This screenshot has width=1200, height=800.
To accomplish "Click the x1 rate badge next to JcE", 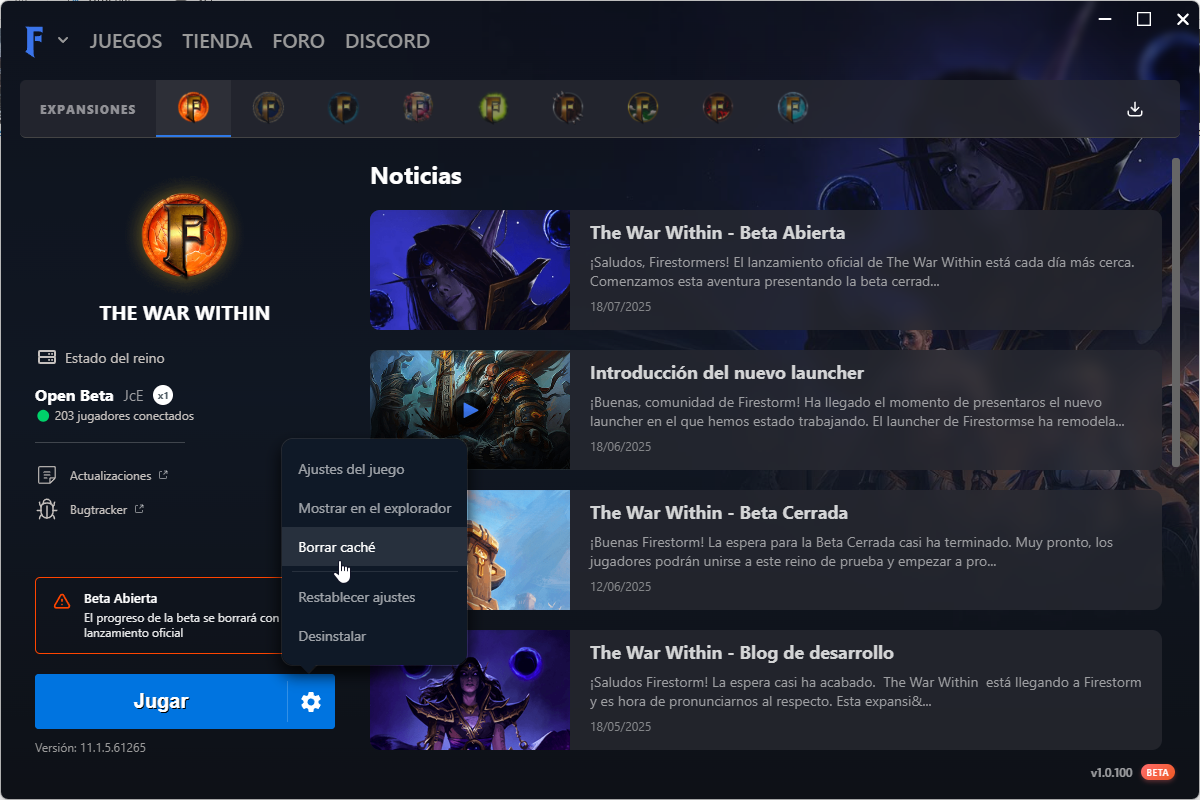I will click(164, 395).
